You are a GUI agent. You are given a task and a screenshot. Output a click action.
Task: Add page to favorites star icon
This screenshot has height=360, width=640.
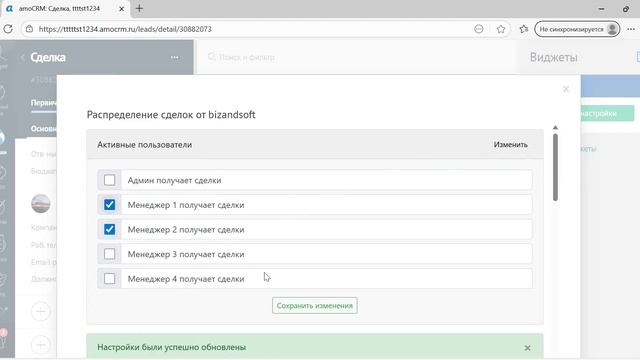[x=501, y=29]
